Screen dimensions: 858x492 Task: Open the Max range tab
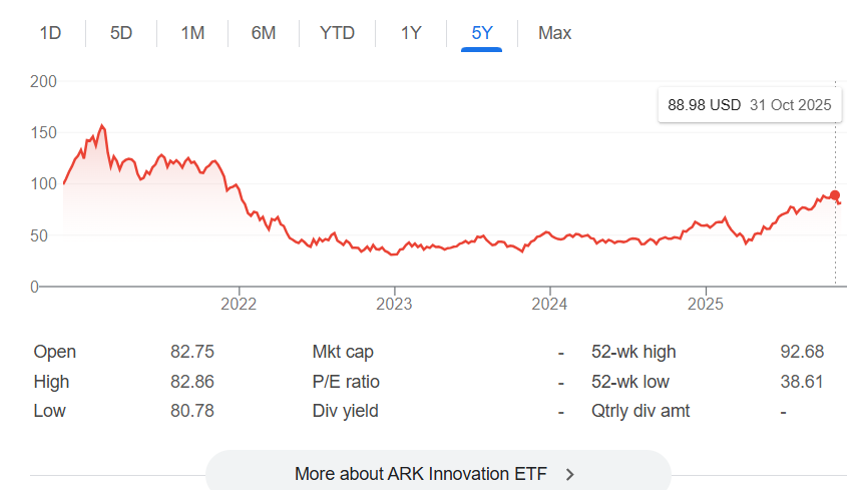click(x=554, y=33)
